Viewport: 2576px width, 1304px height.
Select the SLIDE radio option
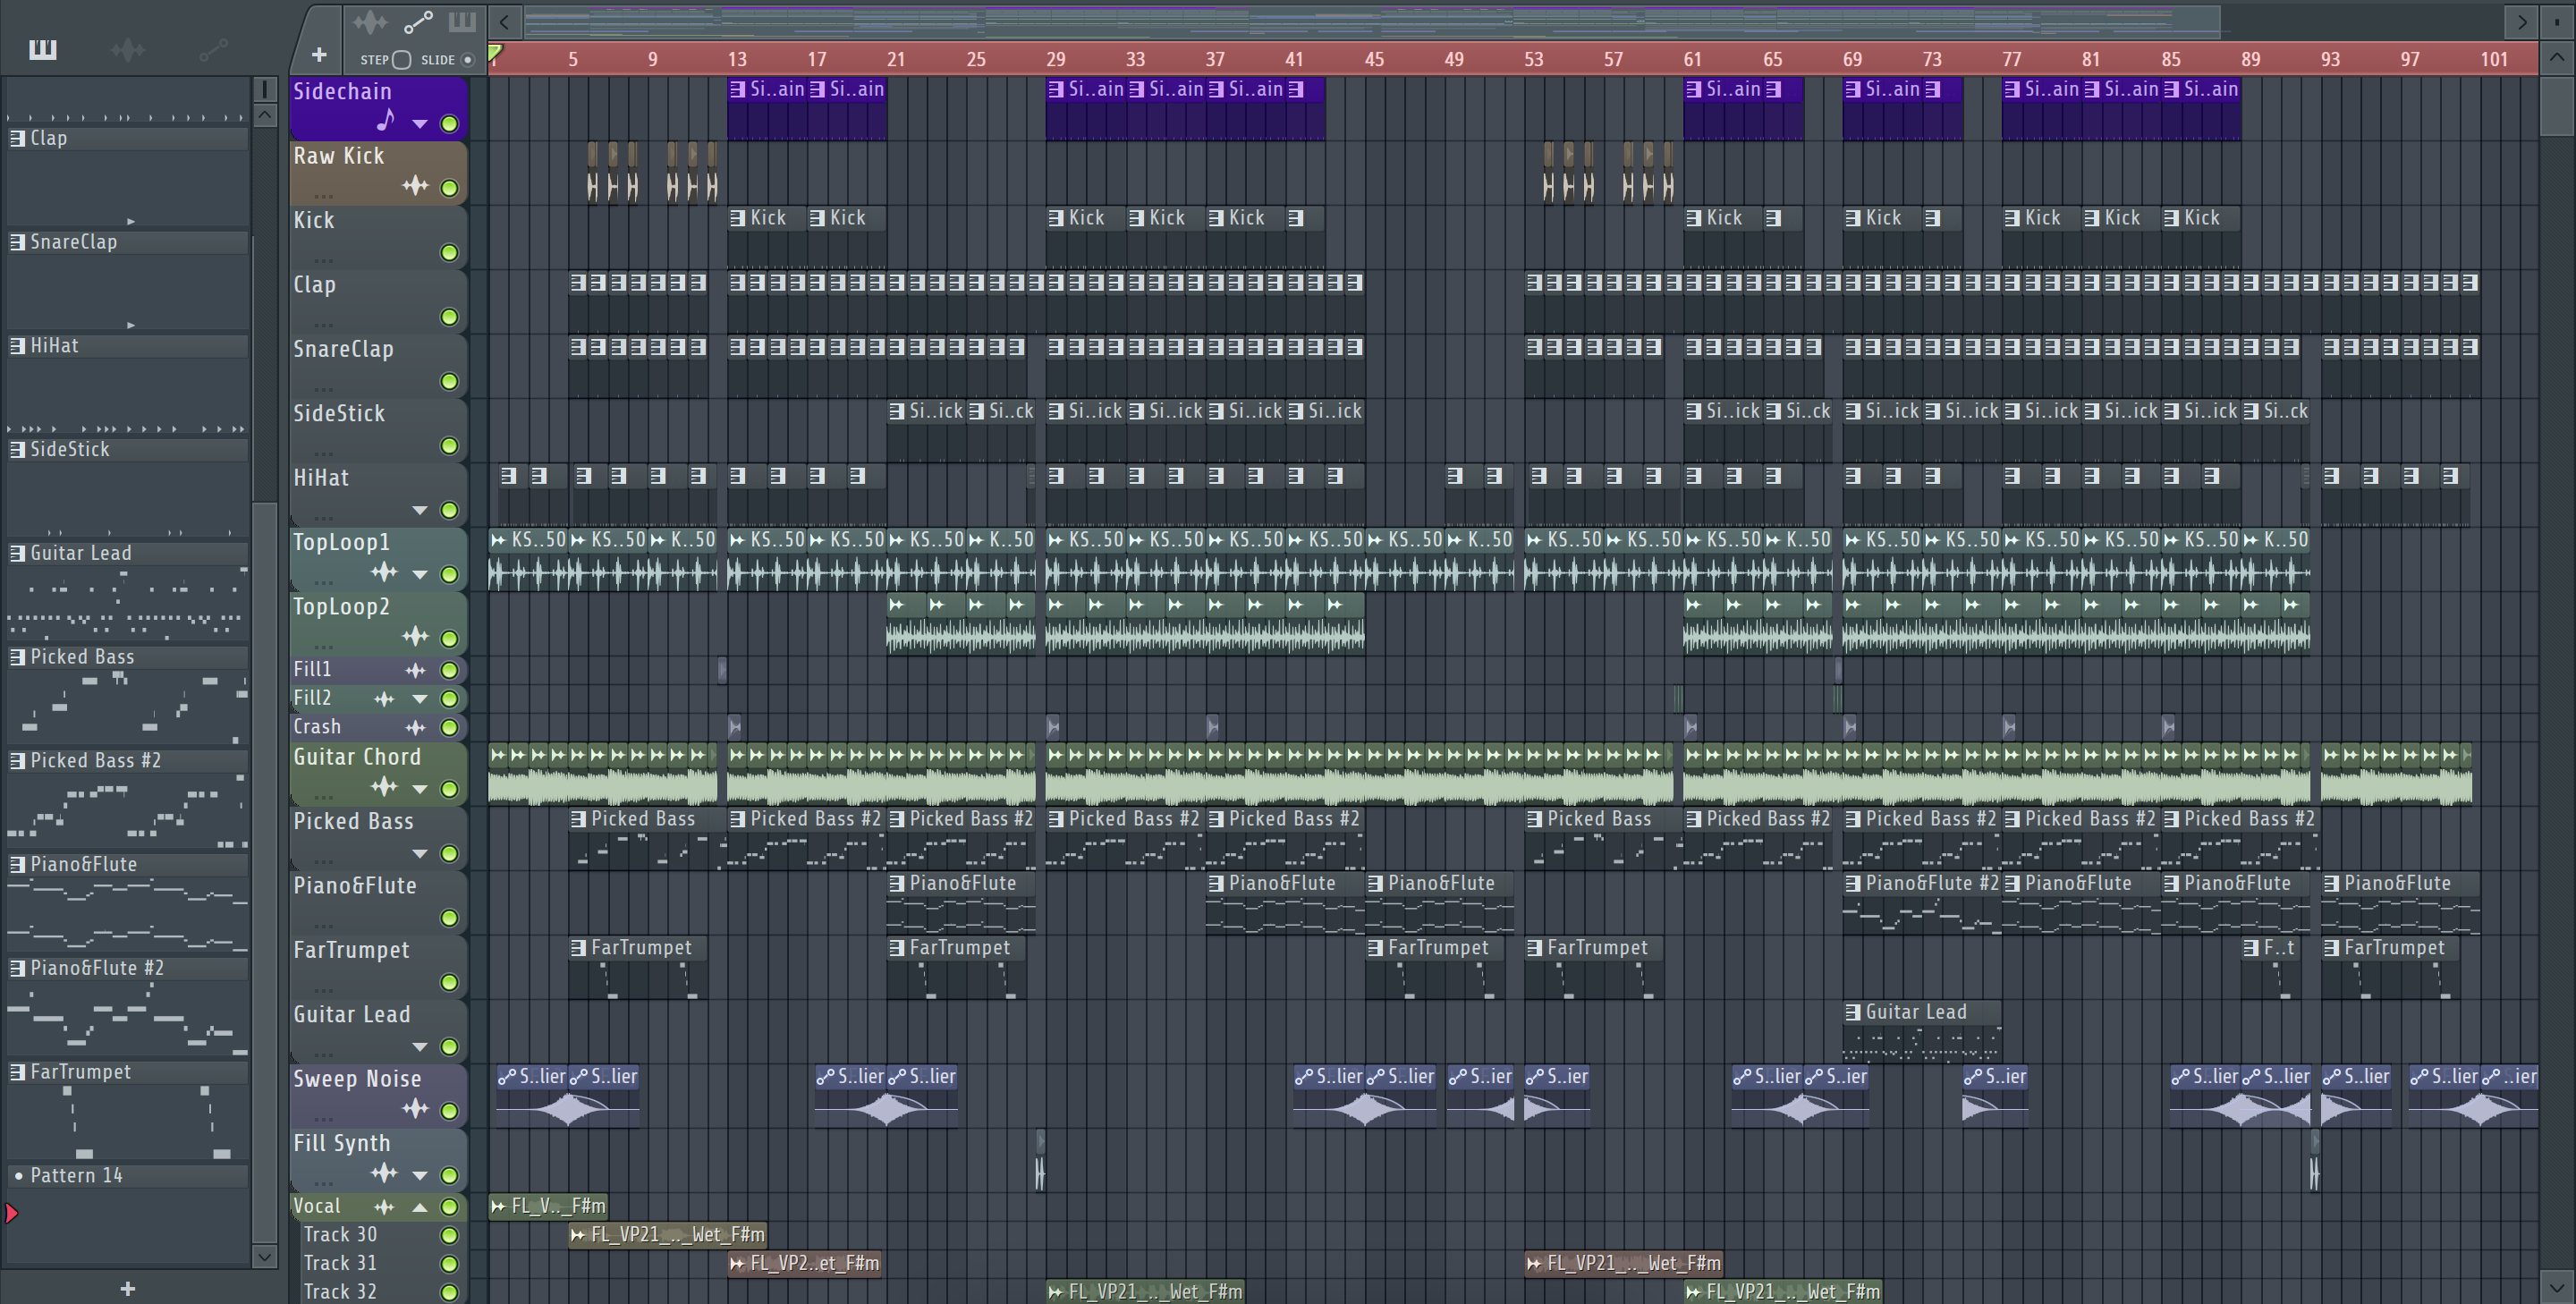coord(467,60)
